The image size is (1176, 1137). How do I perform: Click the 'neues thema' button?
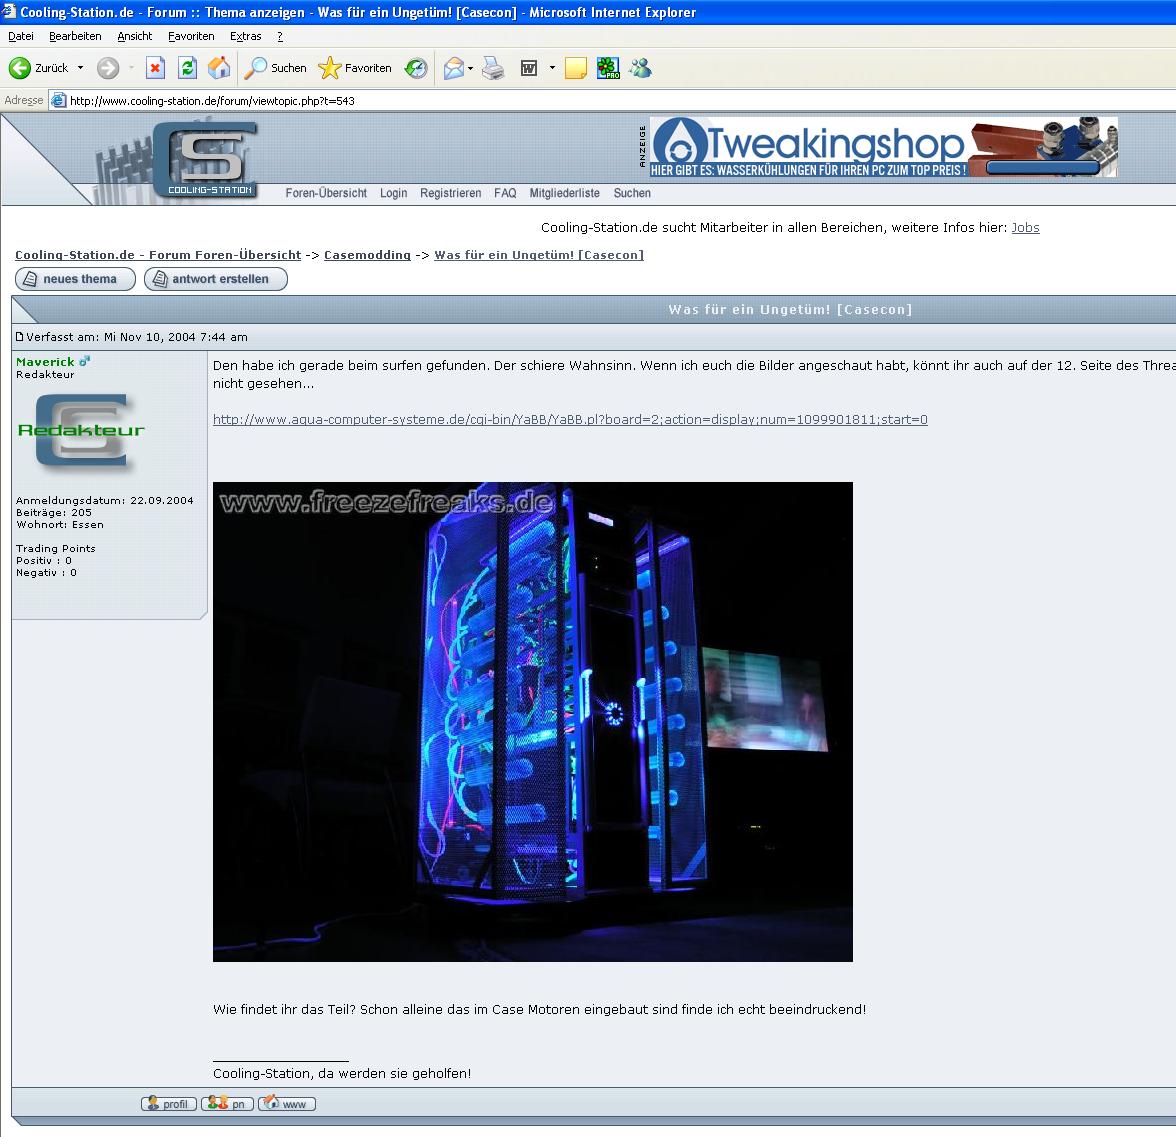[x=76, y=279]
